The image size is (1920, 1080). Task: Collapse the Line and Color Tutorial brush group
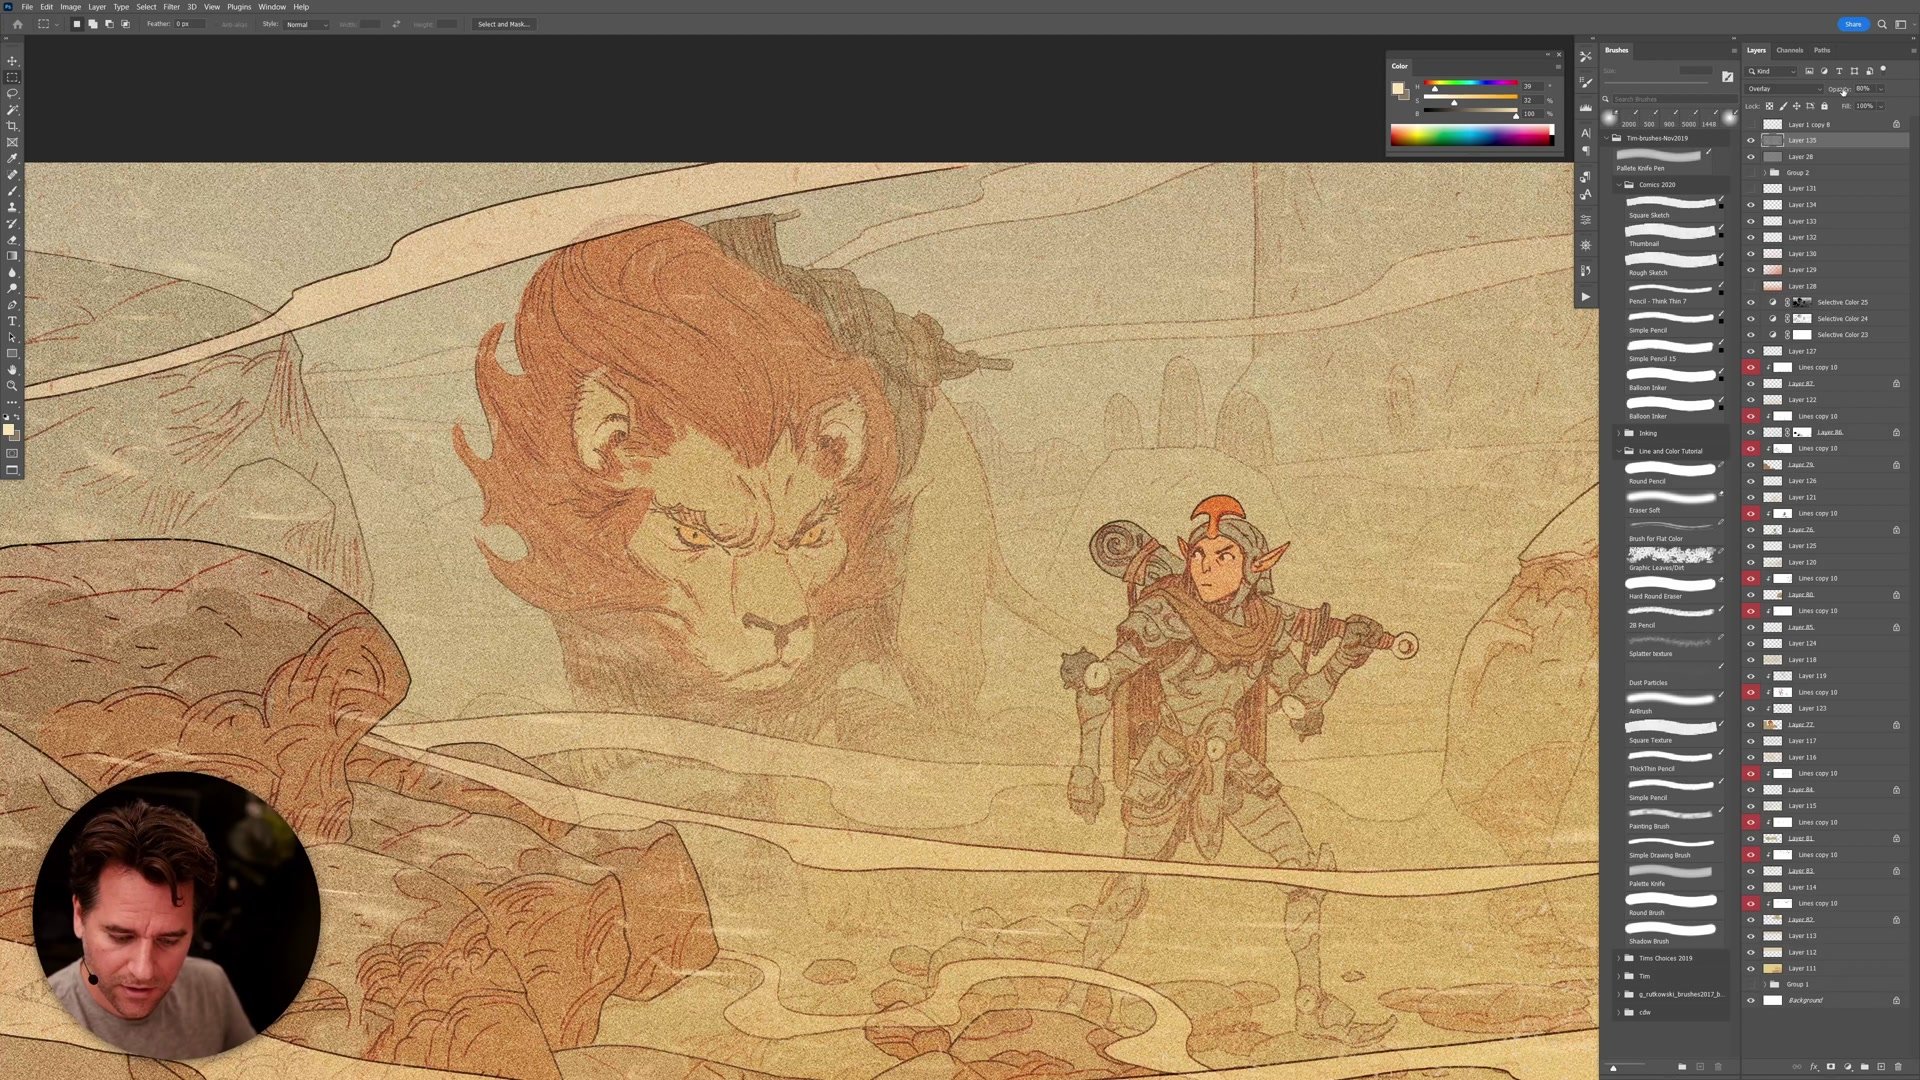[x=1620, y=451]
